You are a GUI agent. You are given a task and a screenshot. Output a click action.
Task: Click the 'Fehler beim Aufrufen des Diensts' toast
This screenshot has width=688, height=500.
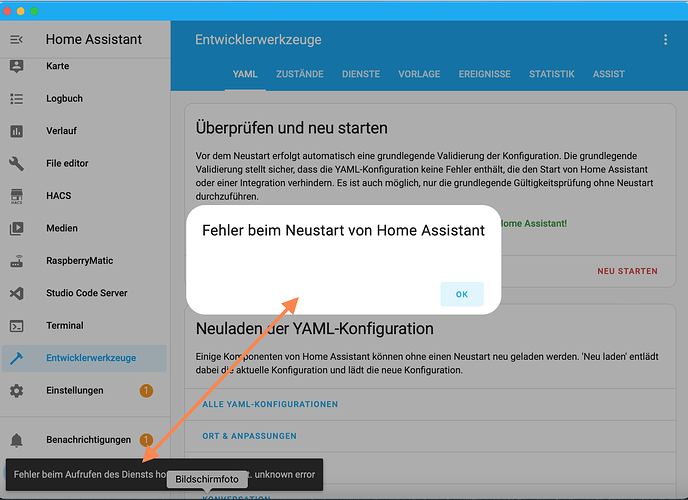point(165,475)
